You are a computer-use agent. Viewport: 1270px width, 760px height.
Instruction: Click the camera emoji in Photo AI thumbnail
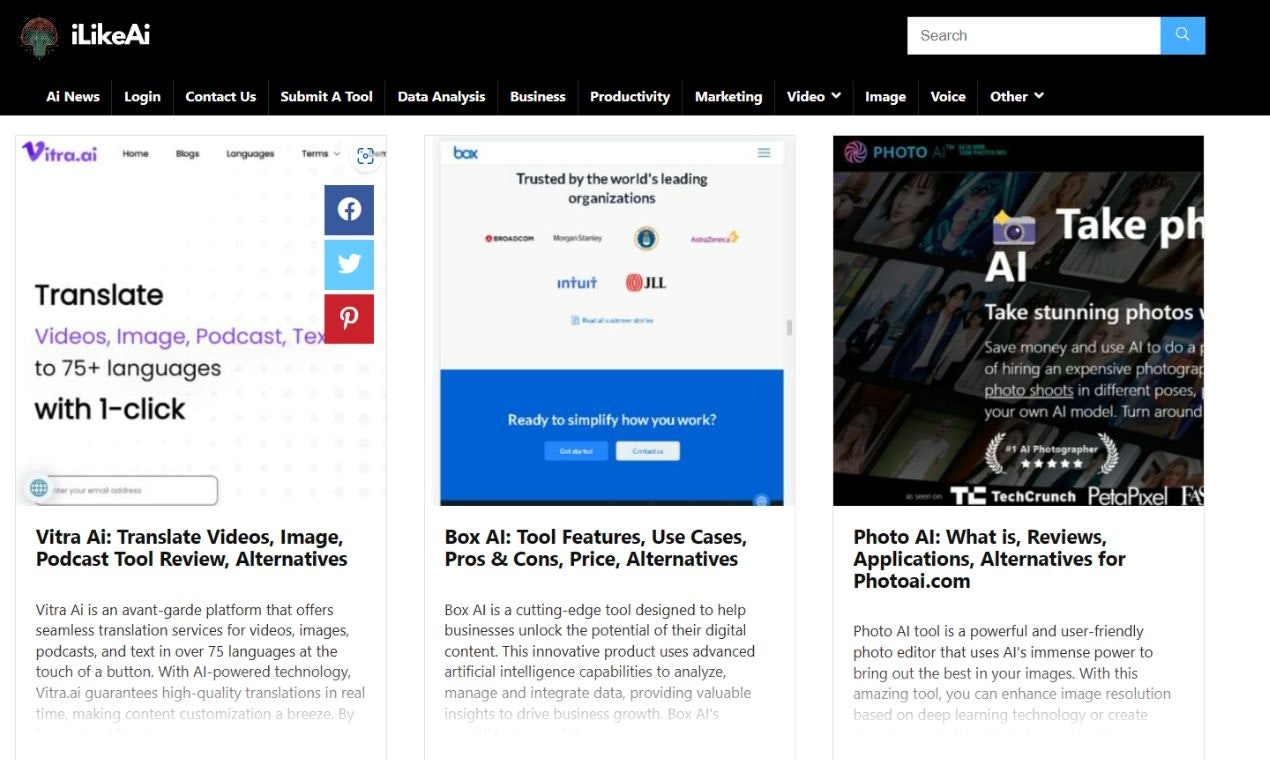(x=1013, y=228)
